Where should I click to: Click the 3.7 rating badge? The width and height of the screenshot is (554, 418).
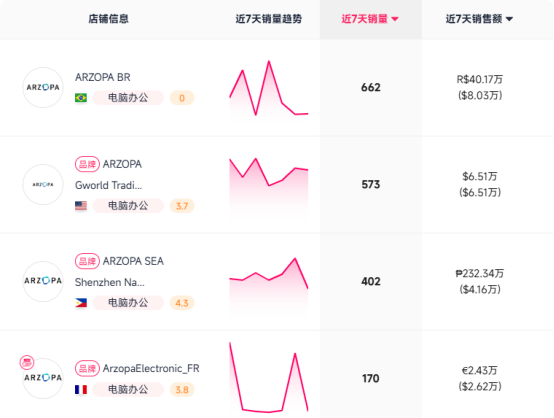pyautogui.click(x=182, y=206)
